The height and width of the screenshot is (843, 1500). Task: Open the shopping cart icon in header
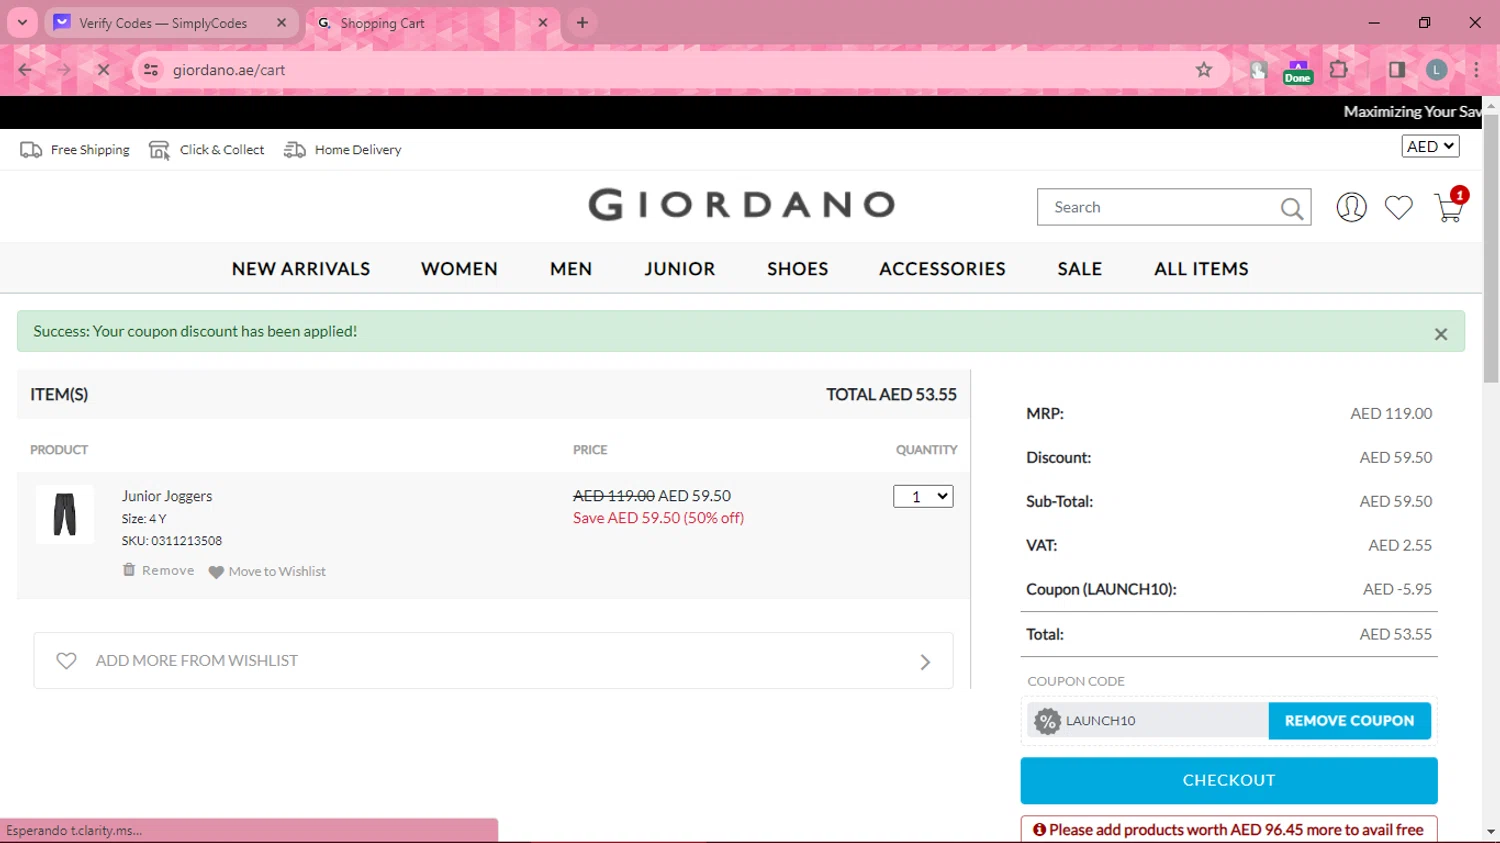click(1450, 206)
